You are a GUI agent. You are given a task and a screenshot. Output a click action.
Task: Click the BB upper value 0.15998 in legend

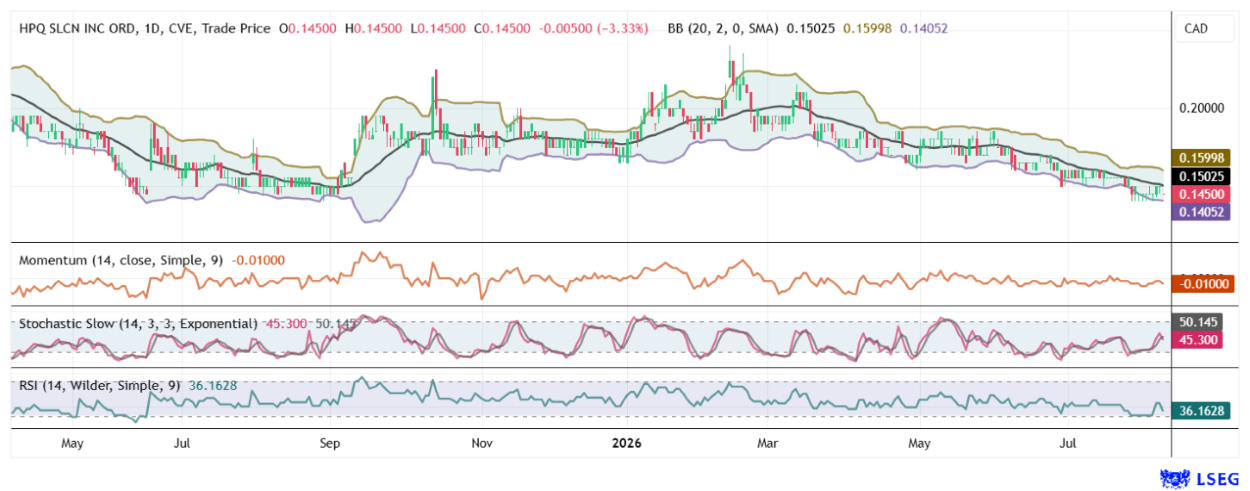[x=868, y=29]
